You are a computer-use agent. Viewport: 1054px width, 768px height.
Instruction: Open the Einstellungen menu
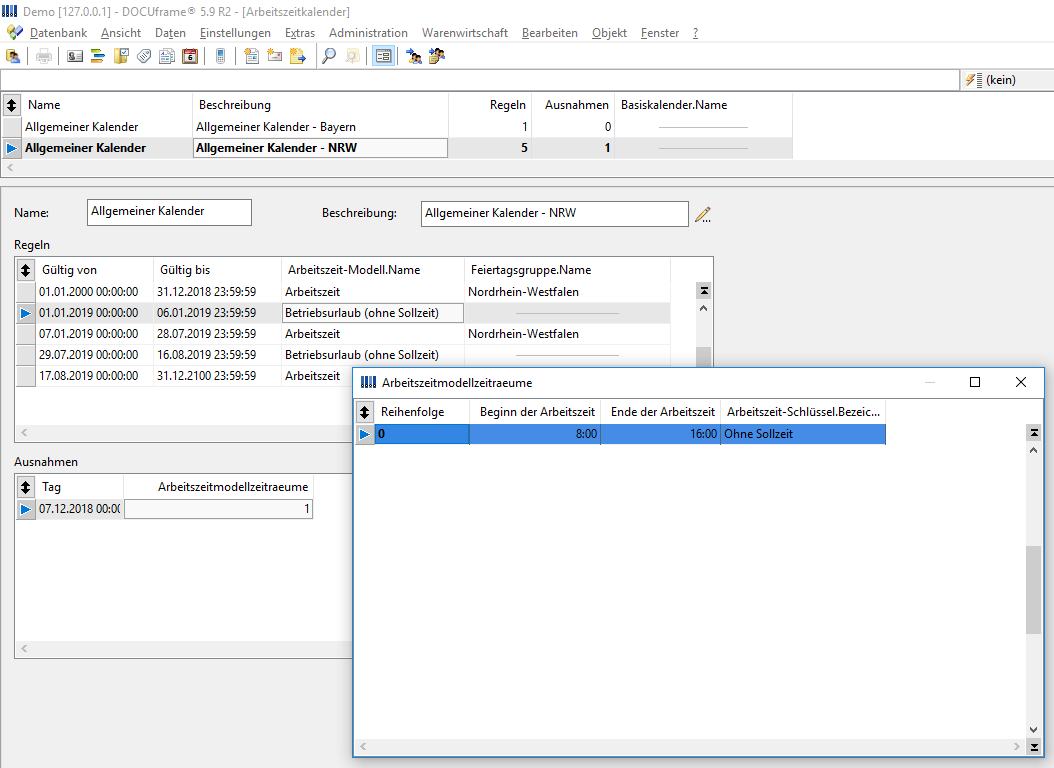pyautogui.click(x=235, y=33)
